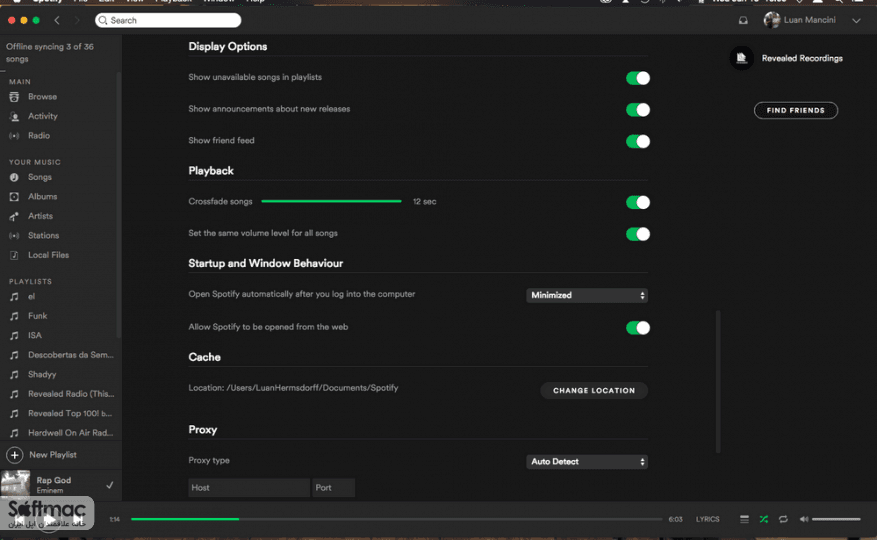Show lyrics with the Lyrics button
This screenshot has width=877, height=540.
(x=708, y=519)
